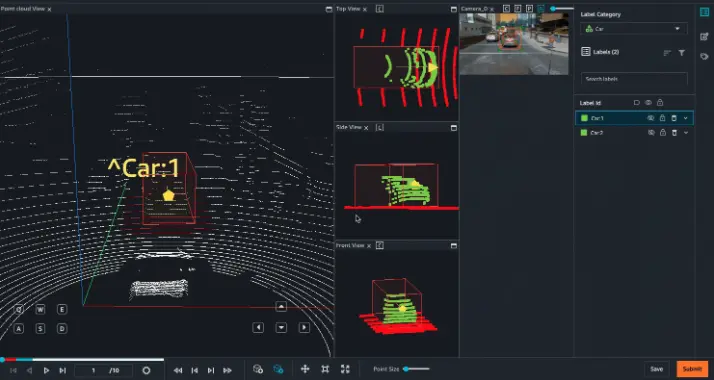Image resolution: width=714 pixels, height=380 pixels.
Task: Open the labels panel sidebar icon
Action: point(704,12)
